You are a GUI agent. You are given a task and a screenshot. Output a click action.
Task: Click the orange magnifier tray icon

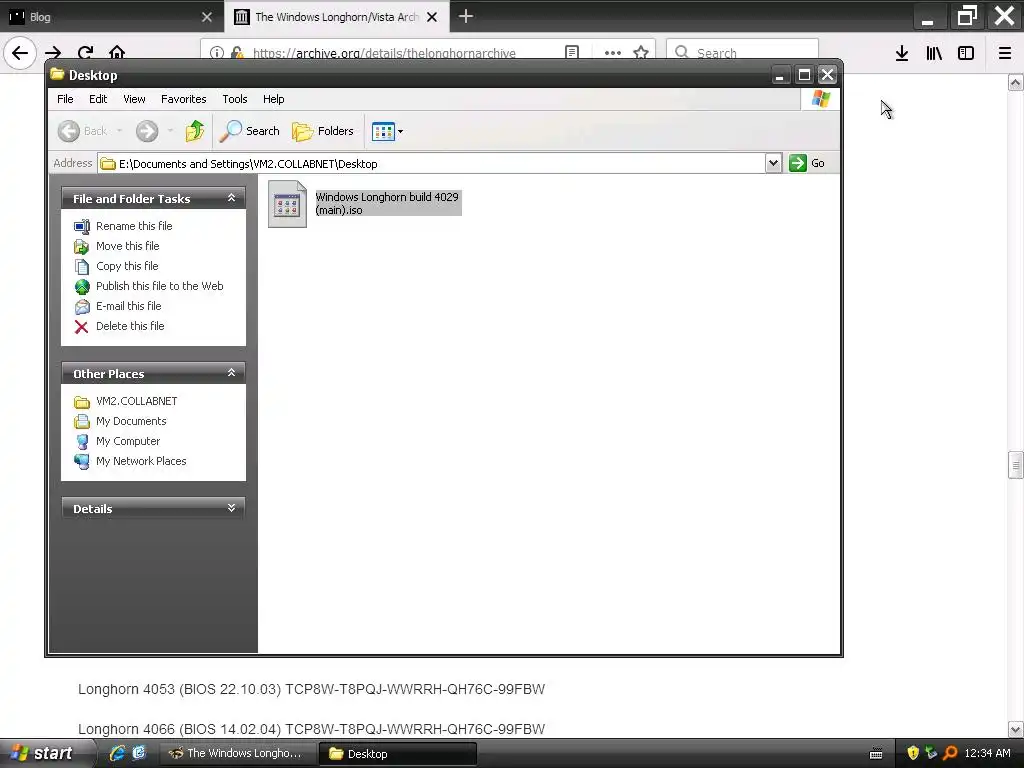[951, 753]
